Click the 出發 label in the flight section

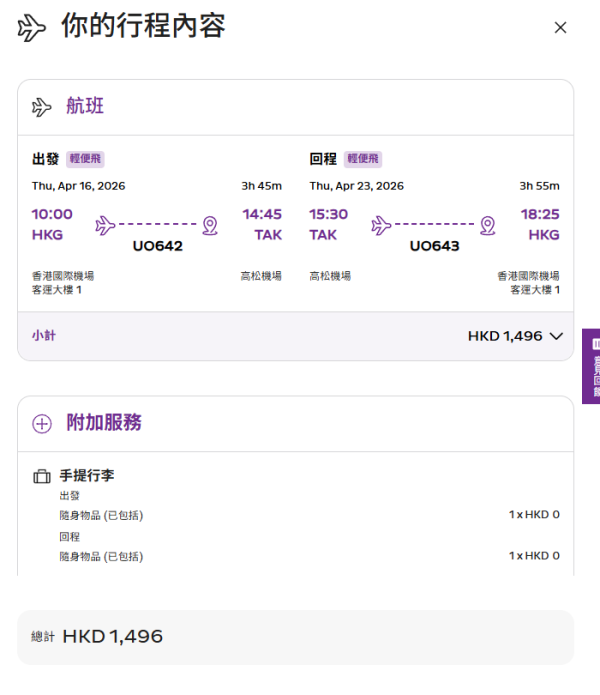45,159
